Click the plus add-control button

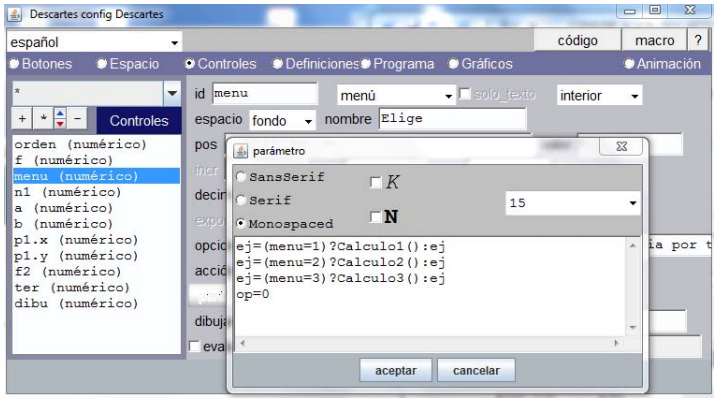22,119
